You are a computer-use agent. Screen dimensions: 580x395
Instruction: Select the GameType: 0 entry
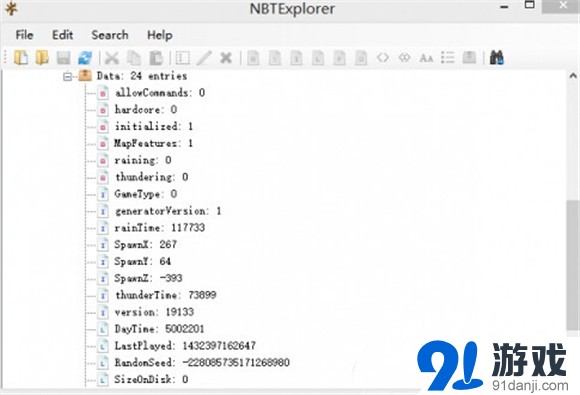(x=145, y=194)
